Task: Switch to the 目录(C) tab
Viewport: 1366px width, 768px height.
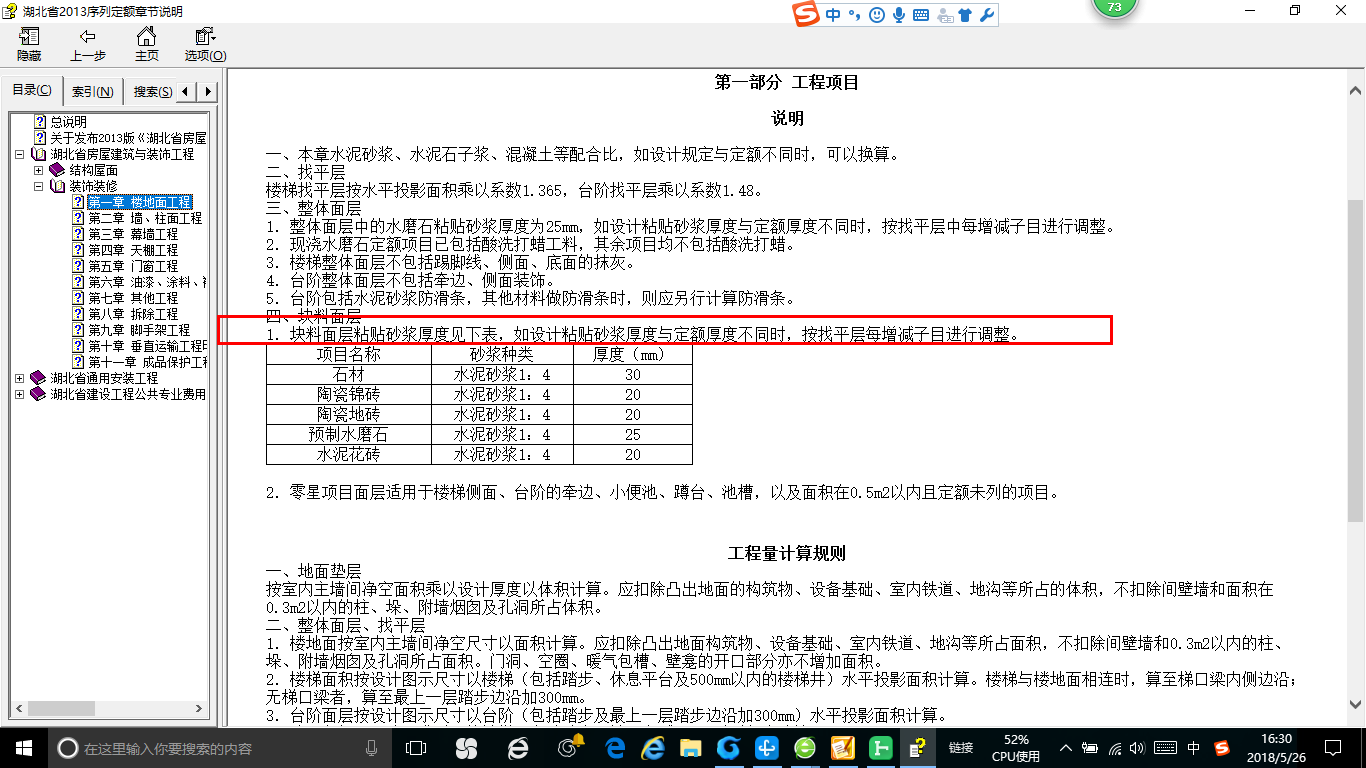Action: 32,91
